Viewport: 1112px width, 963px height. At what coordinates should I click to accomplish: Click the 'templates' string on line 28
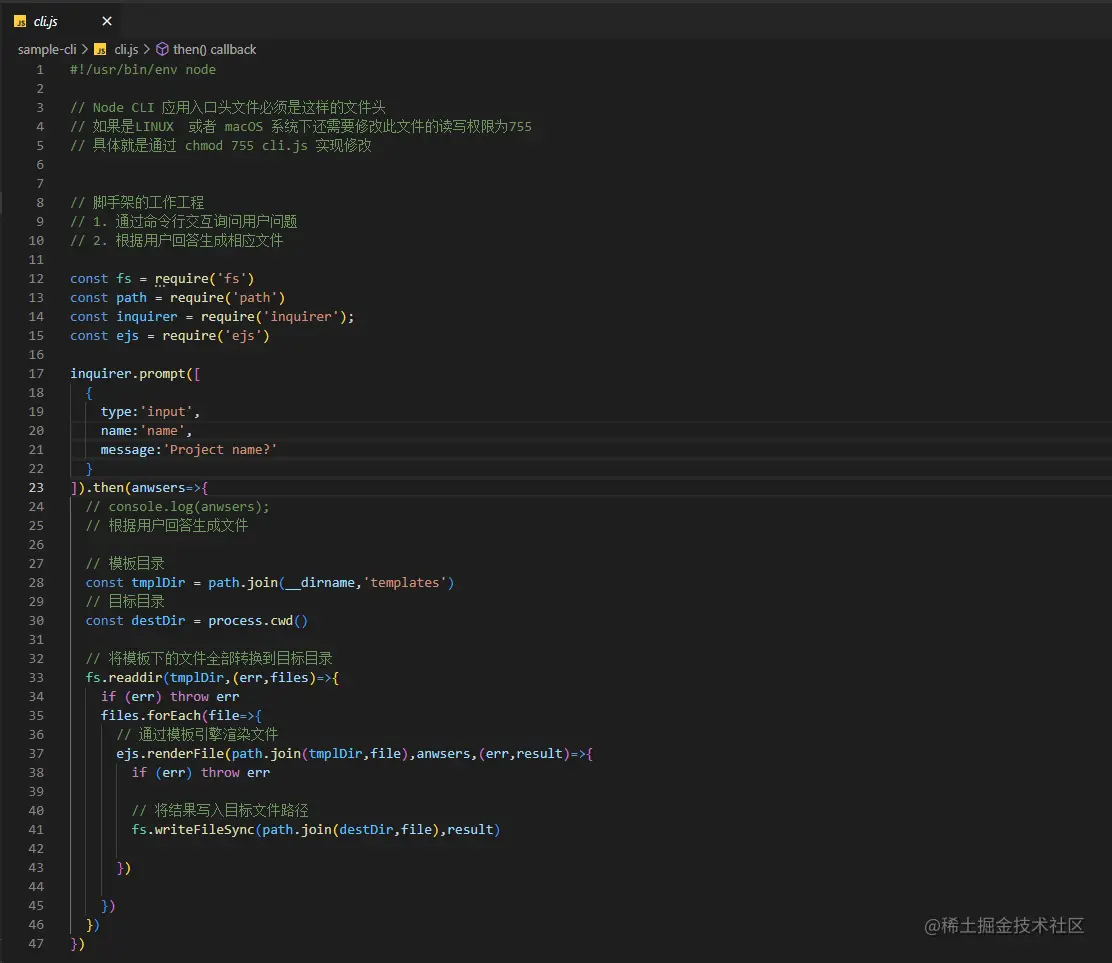[x=405, y=583]
